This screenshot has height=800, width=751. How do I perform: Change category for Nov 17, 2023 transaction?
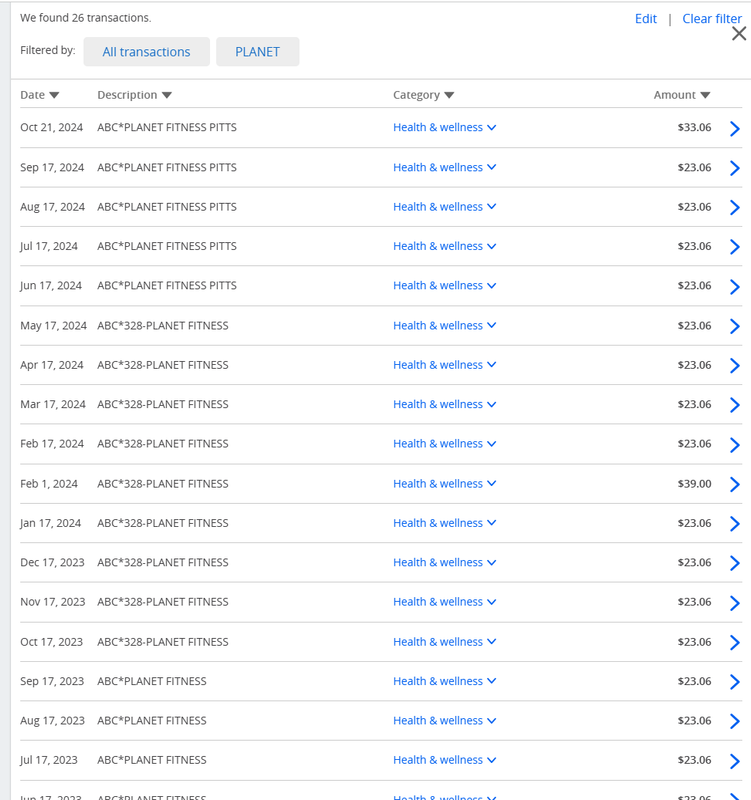[444, 602]
